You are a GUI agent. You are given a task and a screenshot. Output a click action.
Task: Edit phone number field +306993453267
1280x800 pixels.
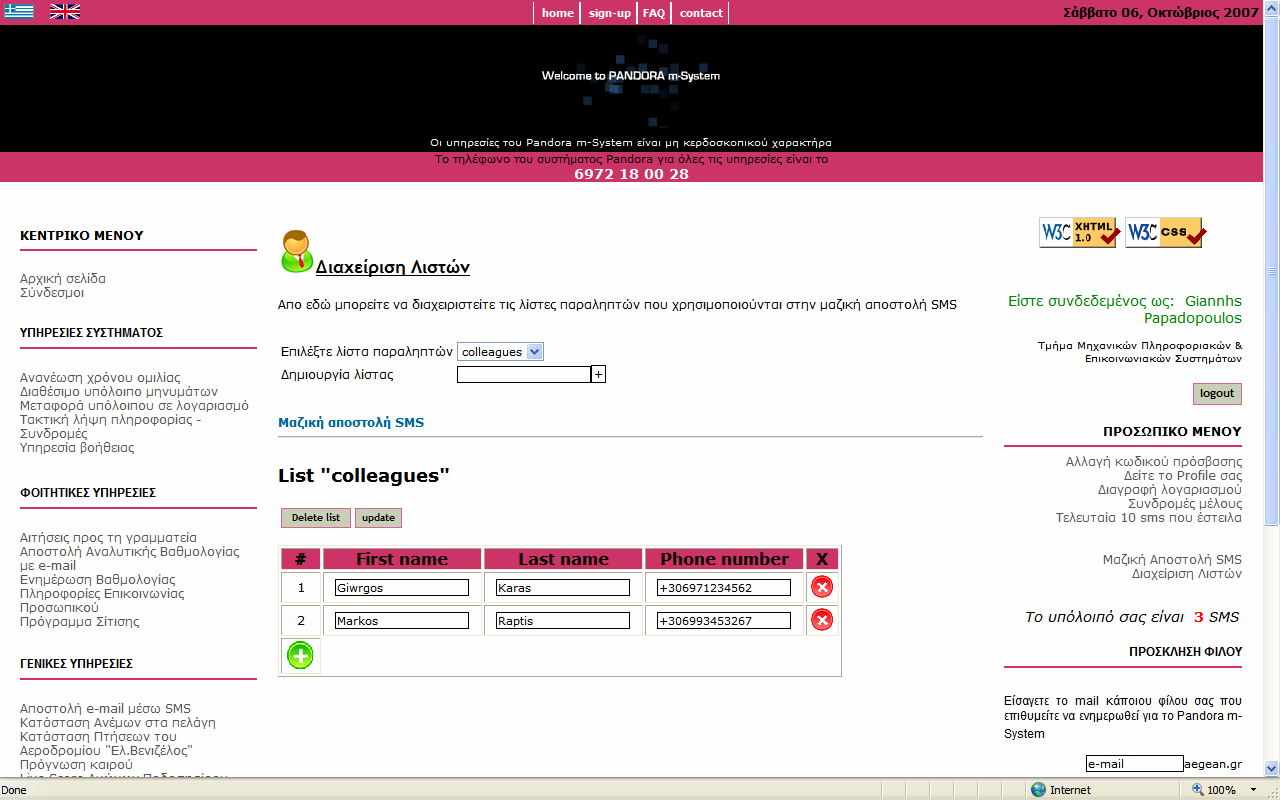click(724, 621)
